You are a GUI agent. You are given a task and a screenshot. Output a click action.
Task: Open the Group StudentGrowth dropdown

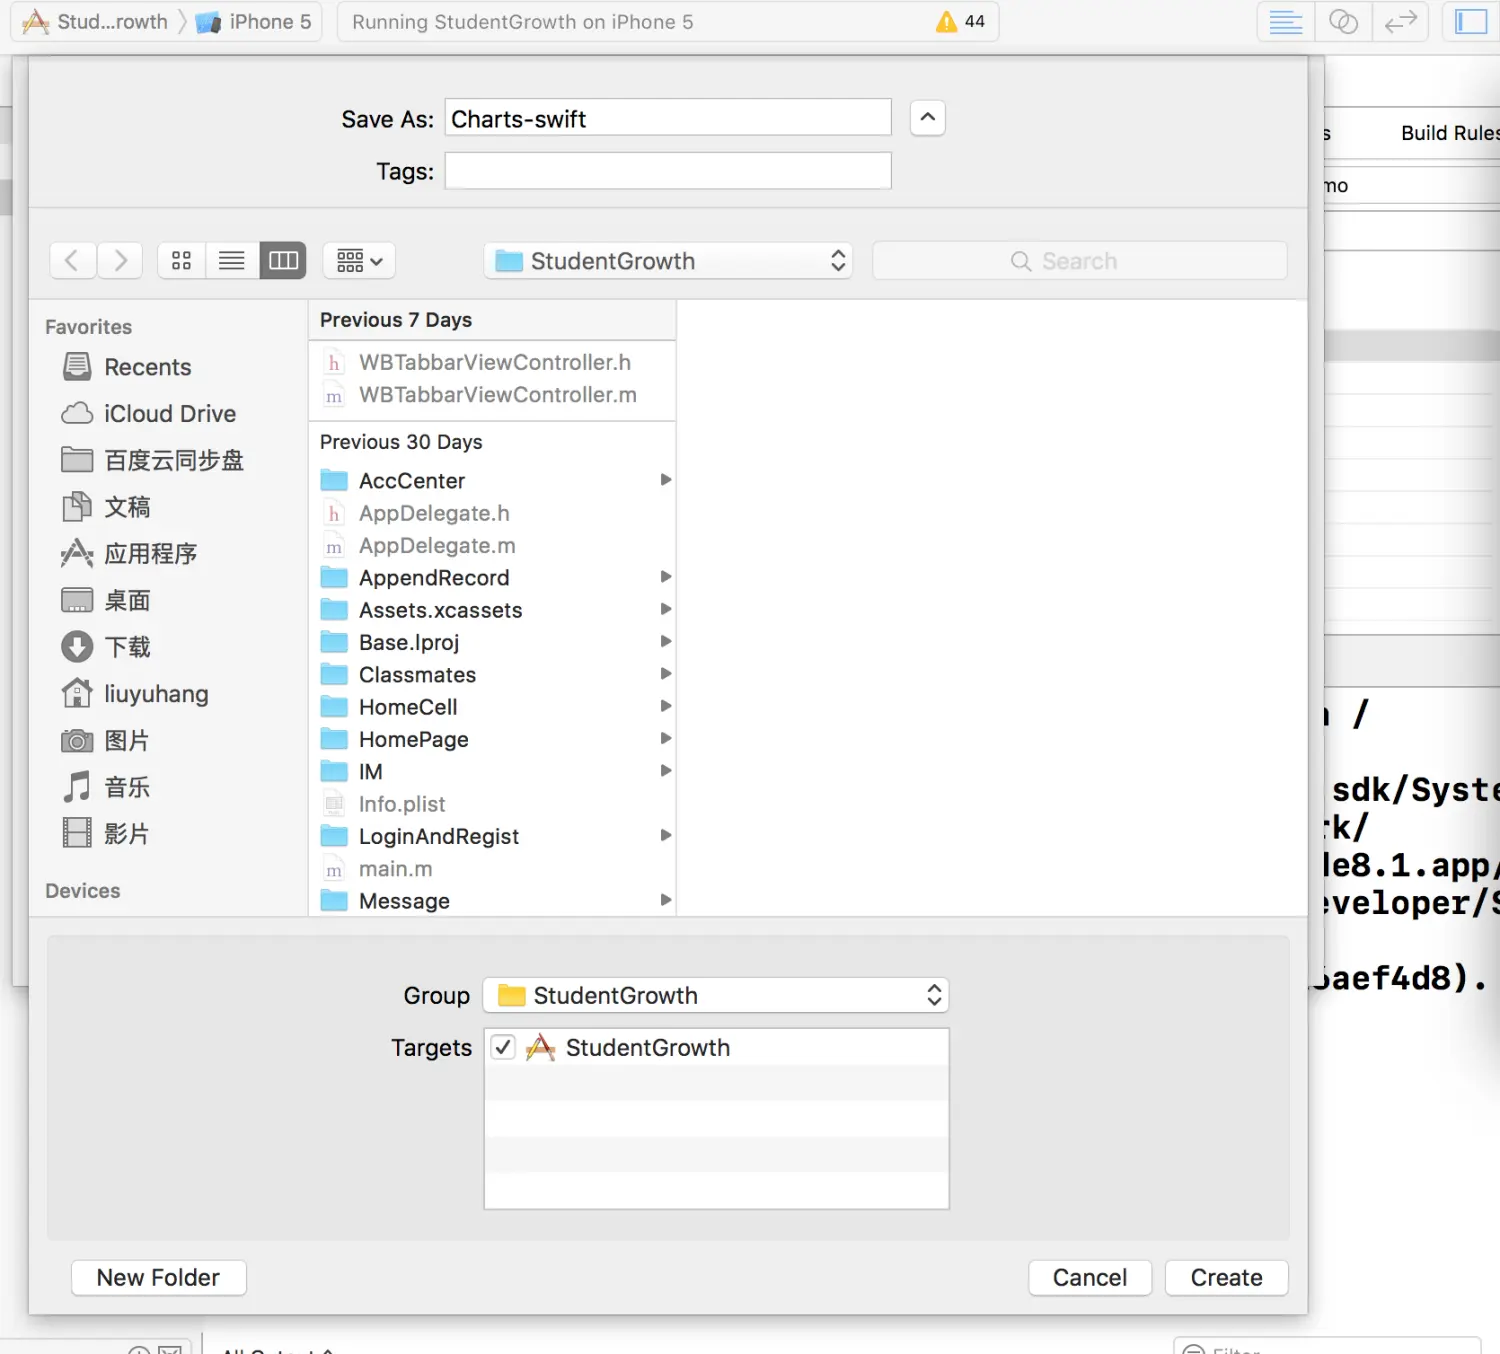point(716,995)
